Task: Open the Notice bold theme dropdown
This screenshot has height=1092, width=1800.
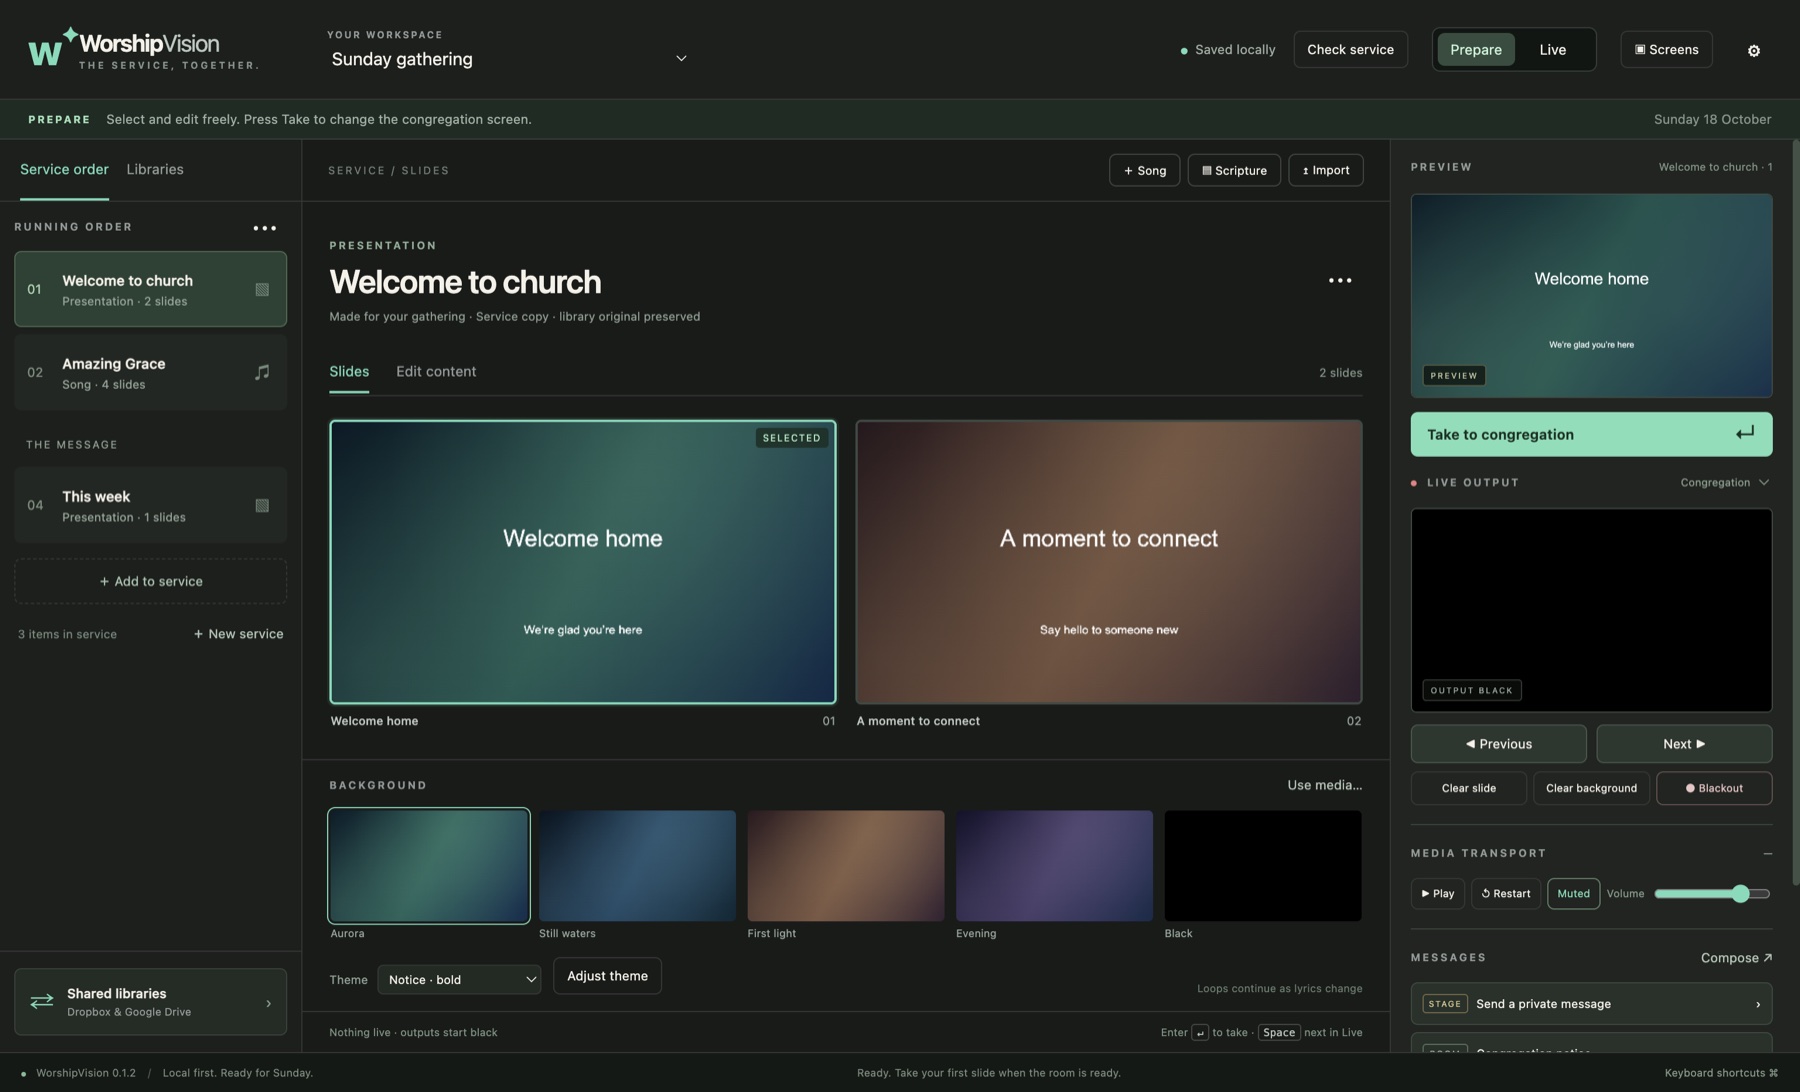Action: 459,980
